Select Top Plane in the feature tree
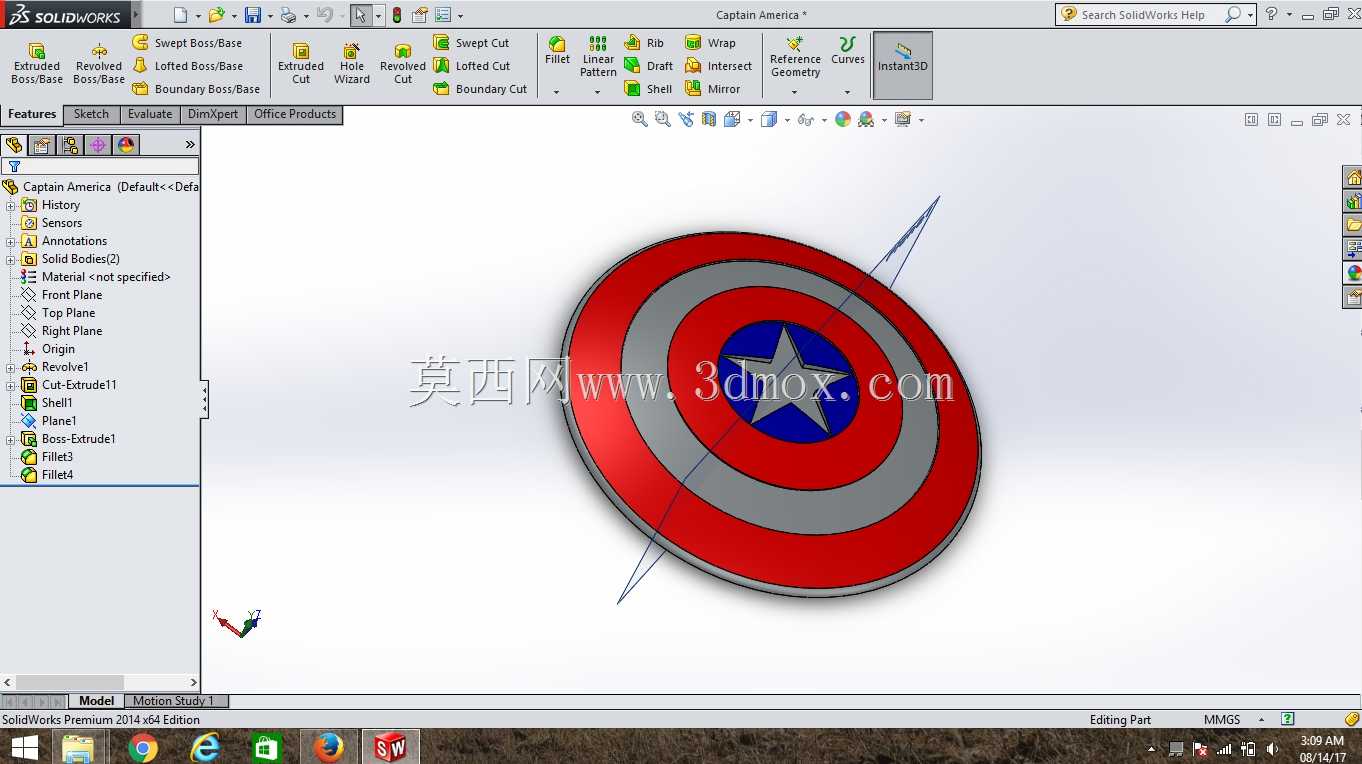 pos(68,313)
